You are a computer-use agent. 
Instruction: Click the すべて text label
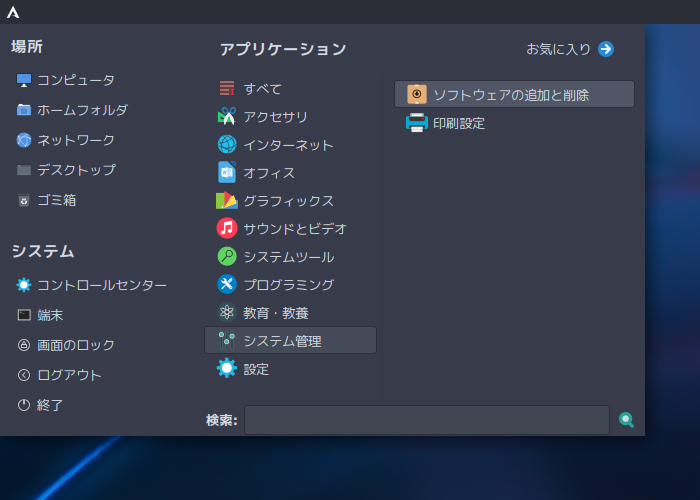point(262,89)
